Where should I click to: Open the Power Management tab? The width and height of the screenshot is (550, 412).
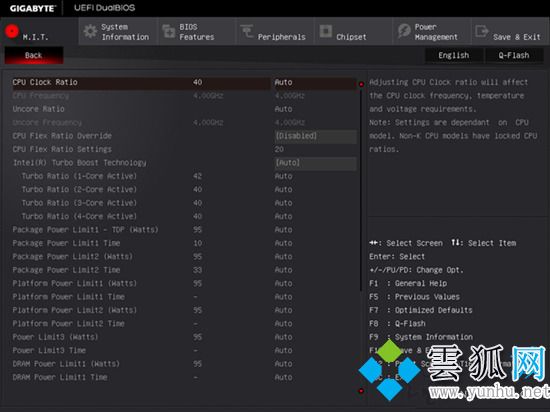pos(432,32)
